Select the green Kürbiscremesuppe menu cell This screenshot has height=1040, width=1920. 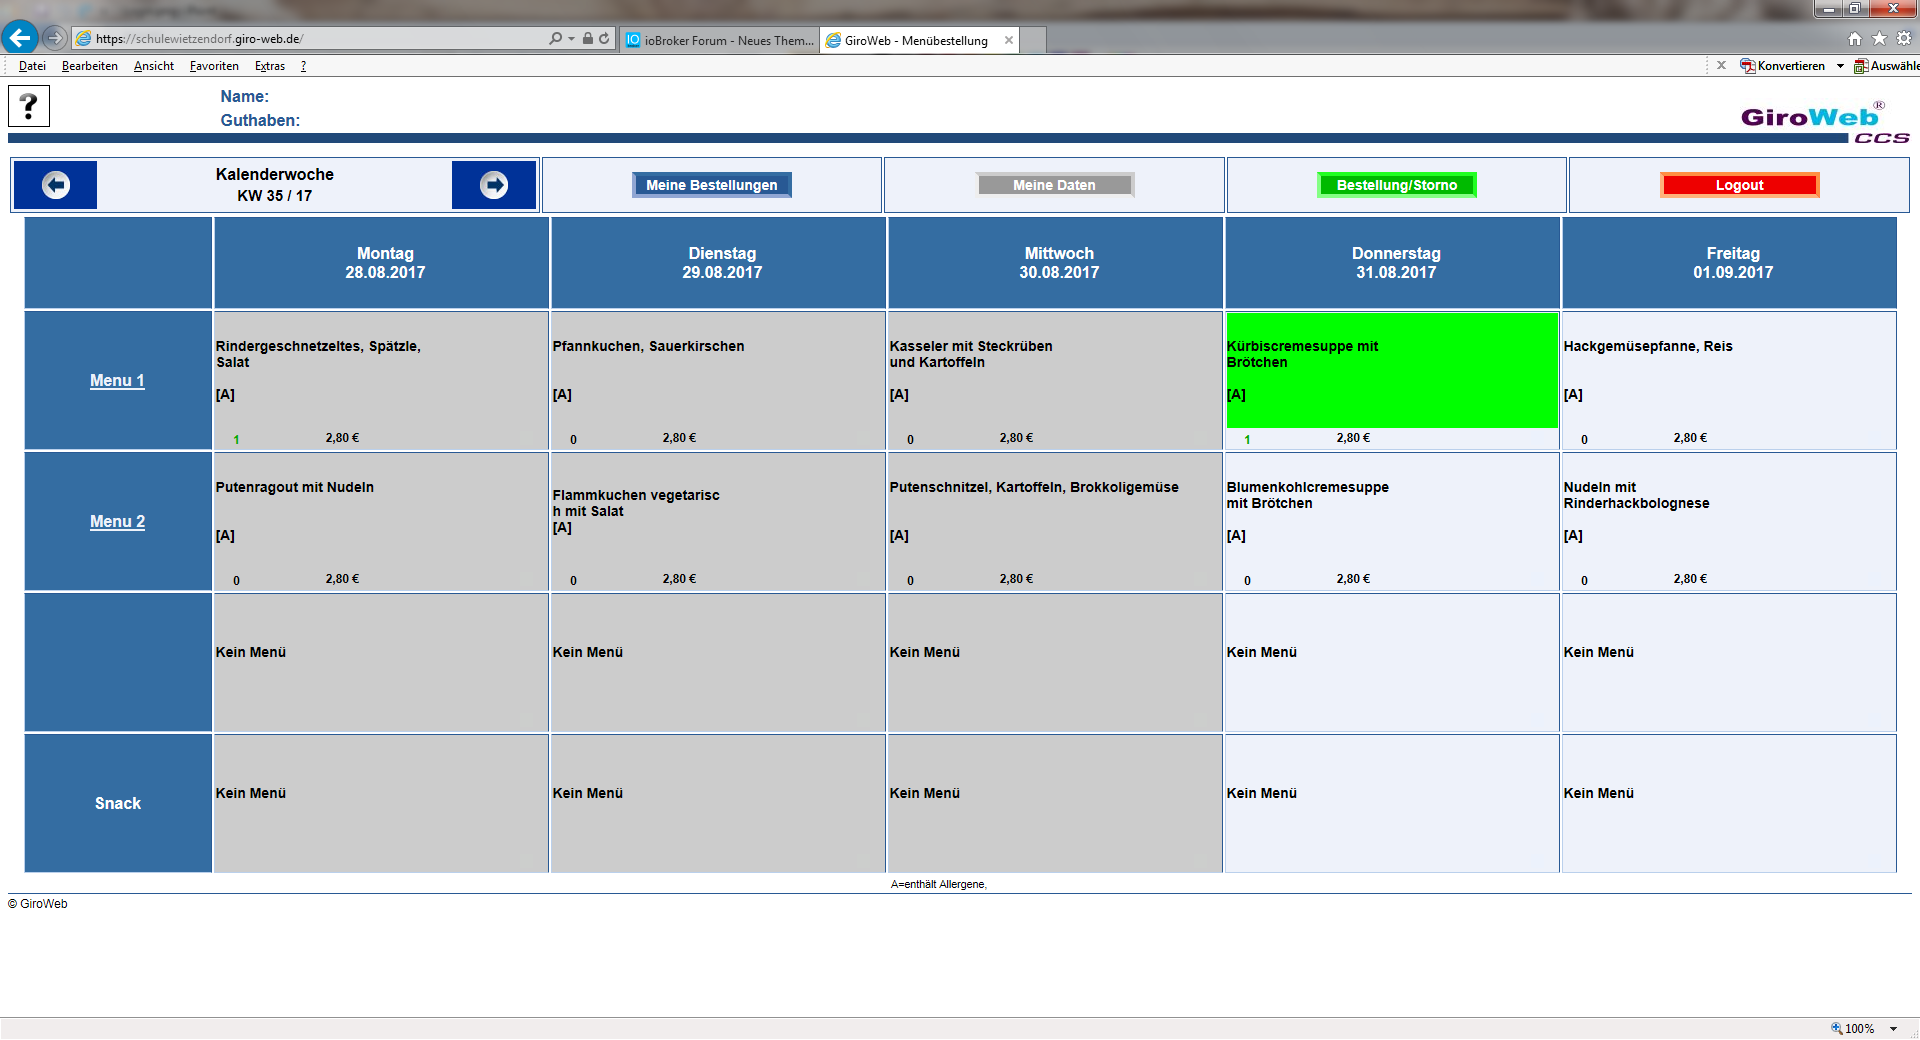point(1391,370)
